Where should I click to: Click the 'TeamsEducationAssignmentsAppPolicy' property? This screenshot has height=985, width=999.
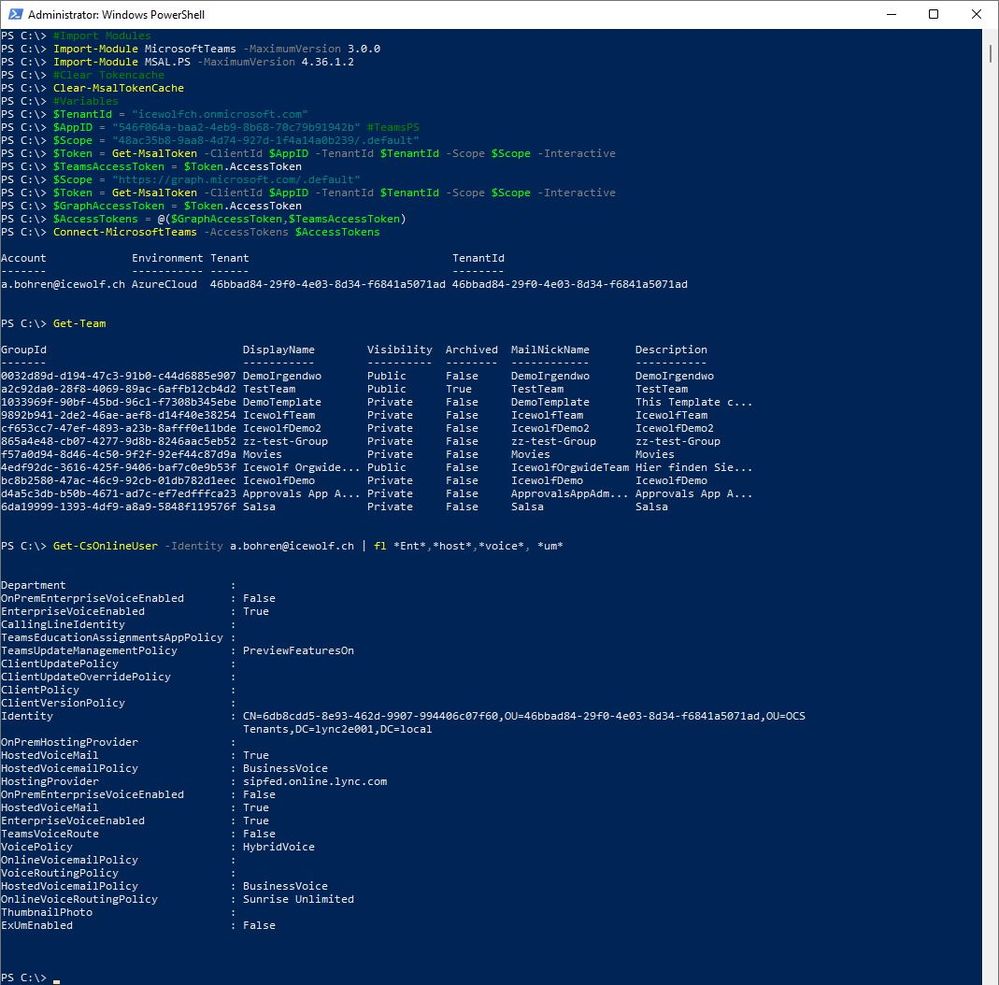point(112,638)
